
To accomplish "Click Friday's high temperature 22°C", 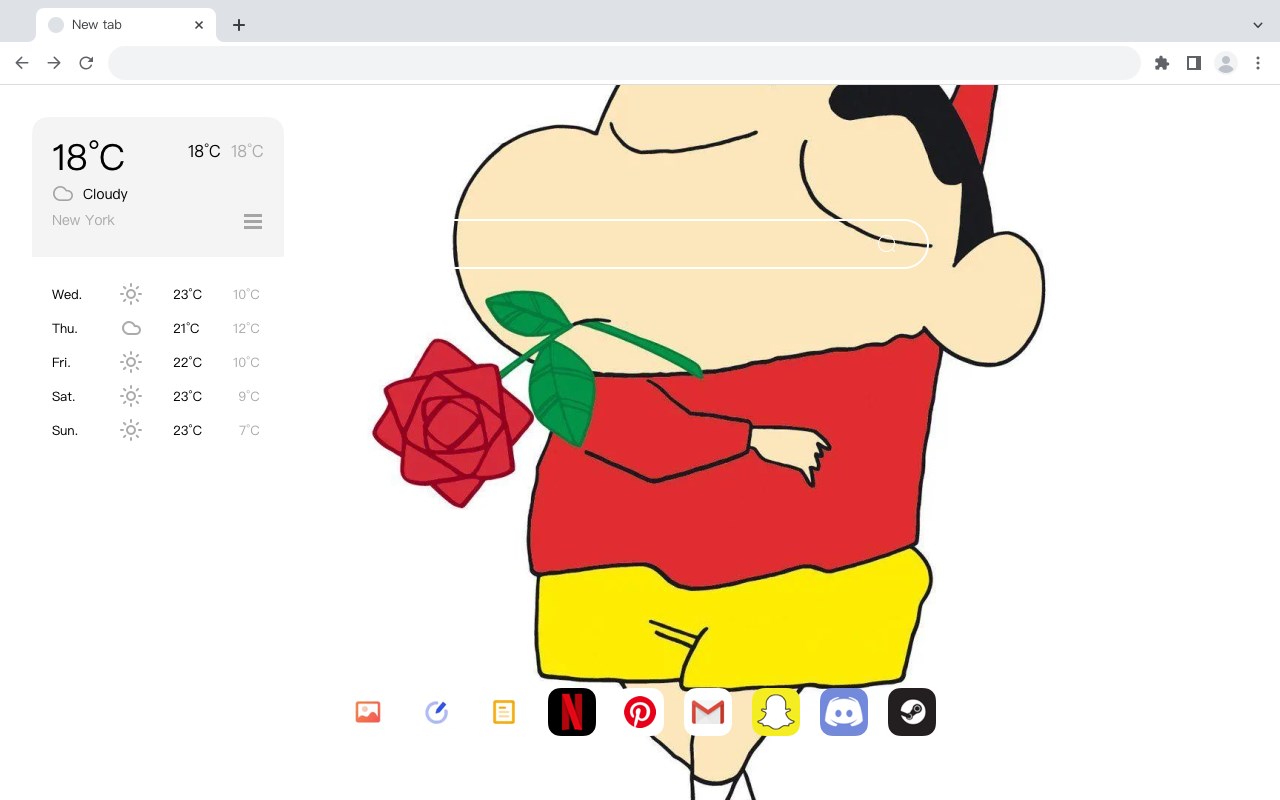I will click(187, 362).
